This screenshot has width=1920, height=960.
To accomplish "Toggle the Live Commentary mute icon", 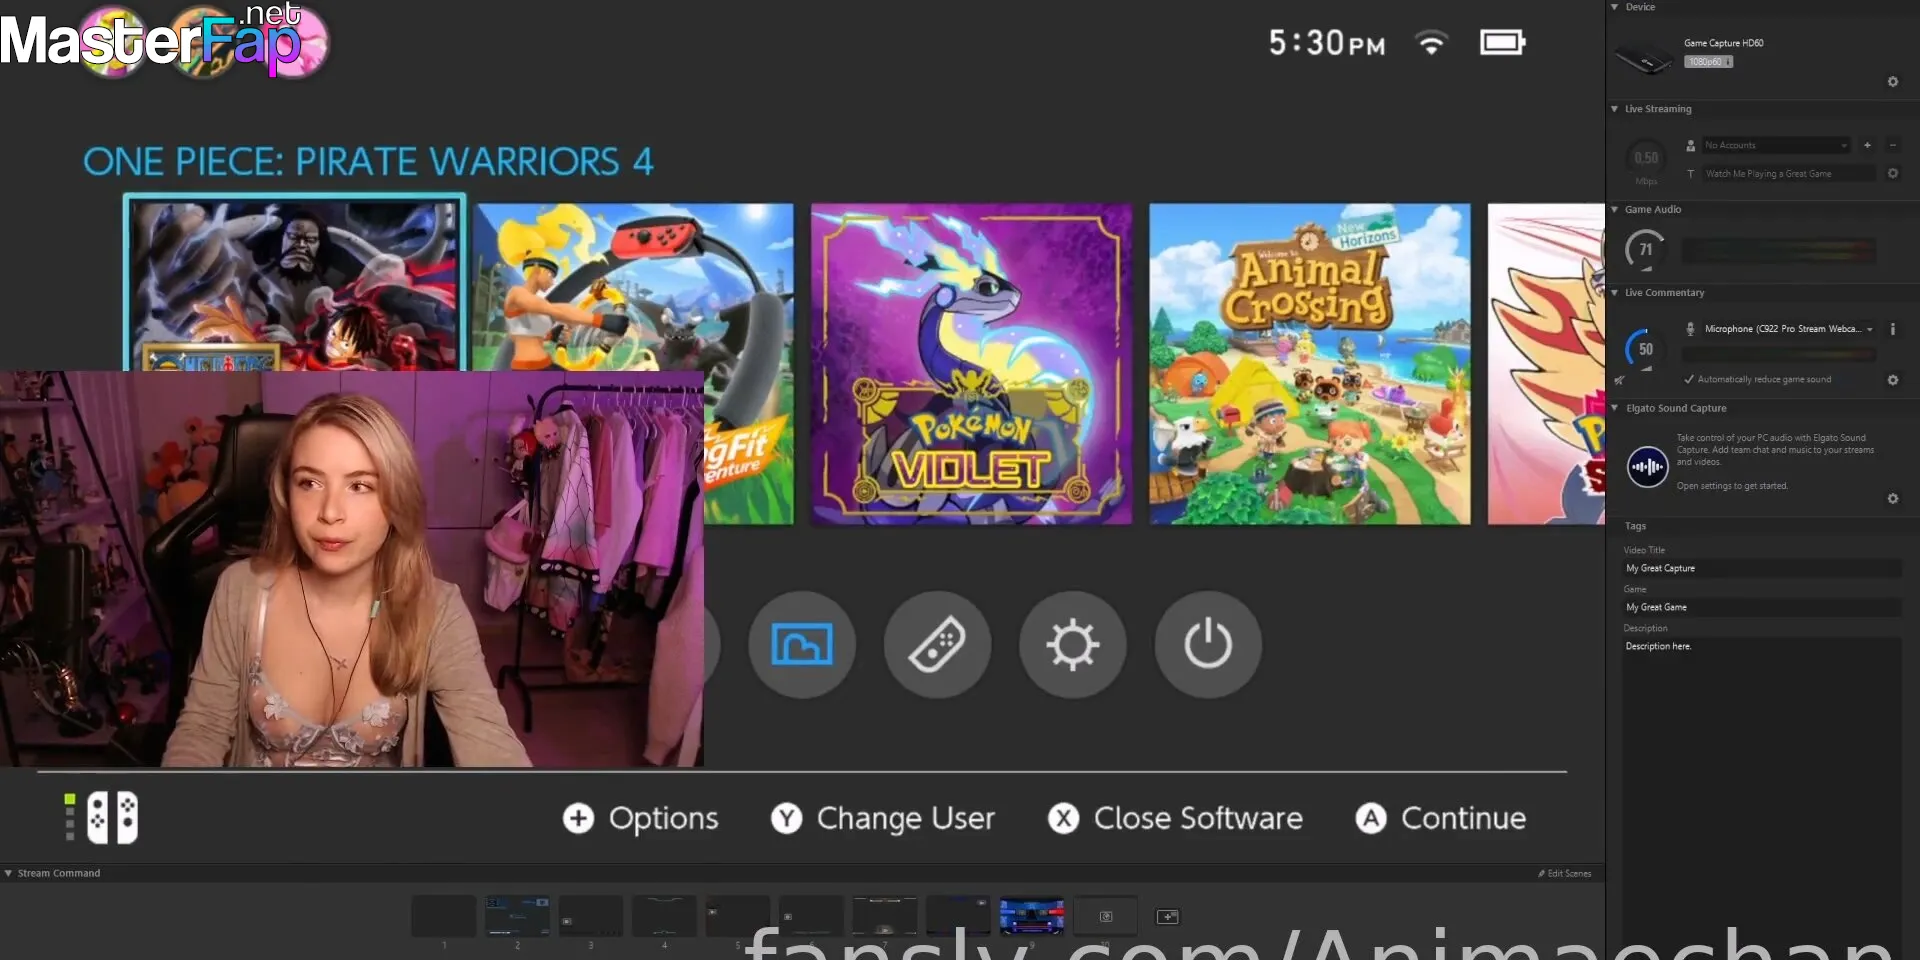I will [1619, 380].
